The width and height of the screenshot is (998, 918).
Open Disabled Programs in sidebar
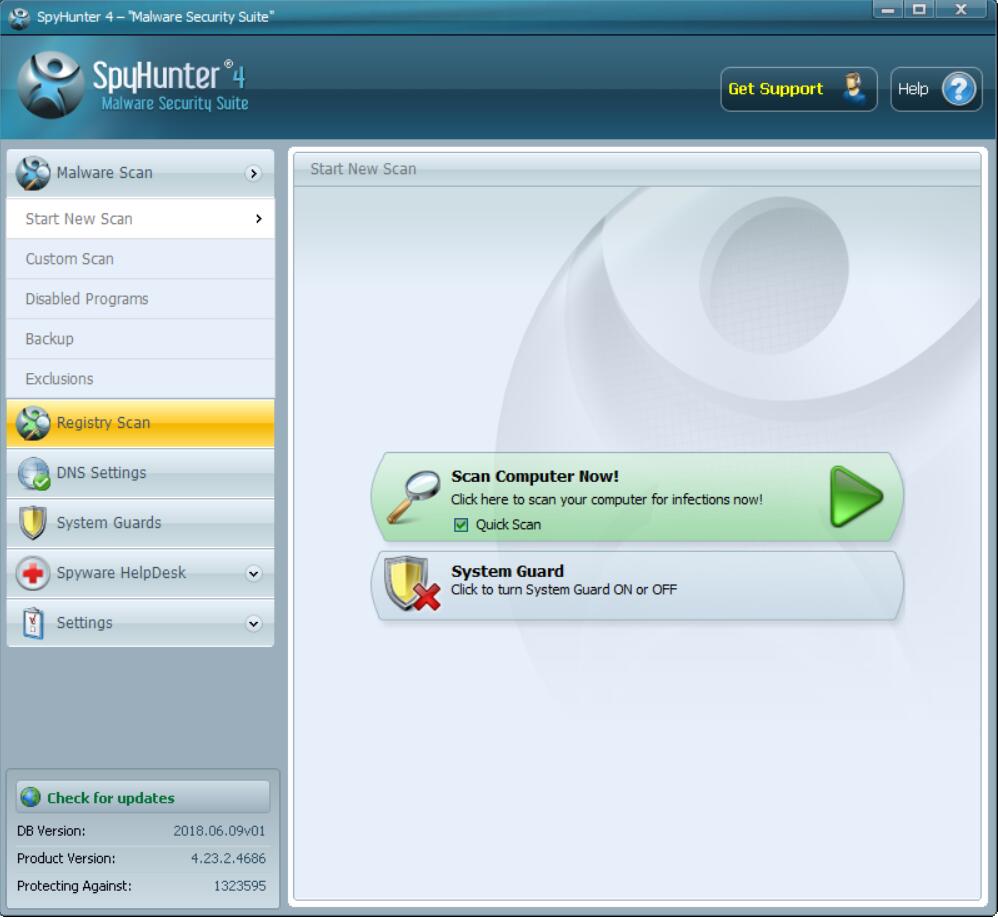click(141, 299)
